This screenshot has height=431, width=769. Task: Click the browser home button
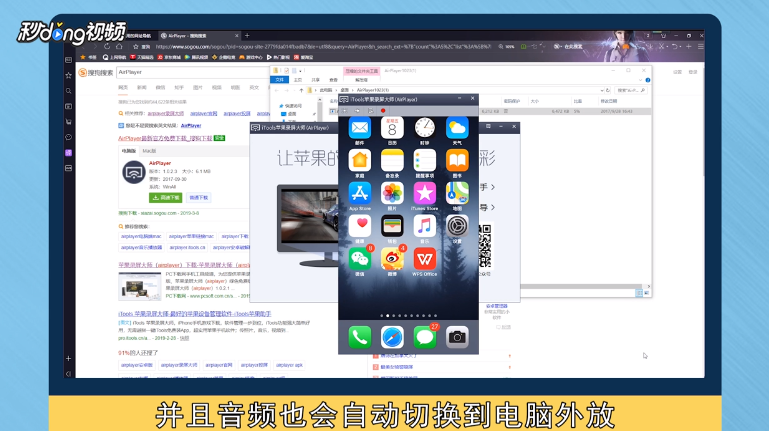coord(119,47)
